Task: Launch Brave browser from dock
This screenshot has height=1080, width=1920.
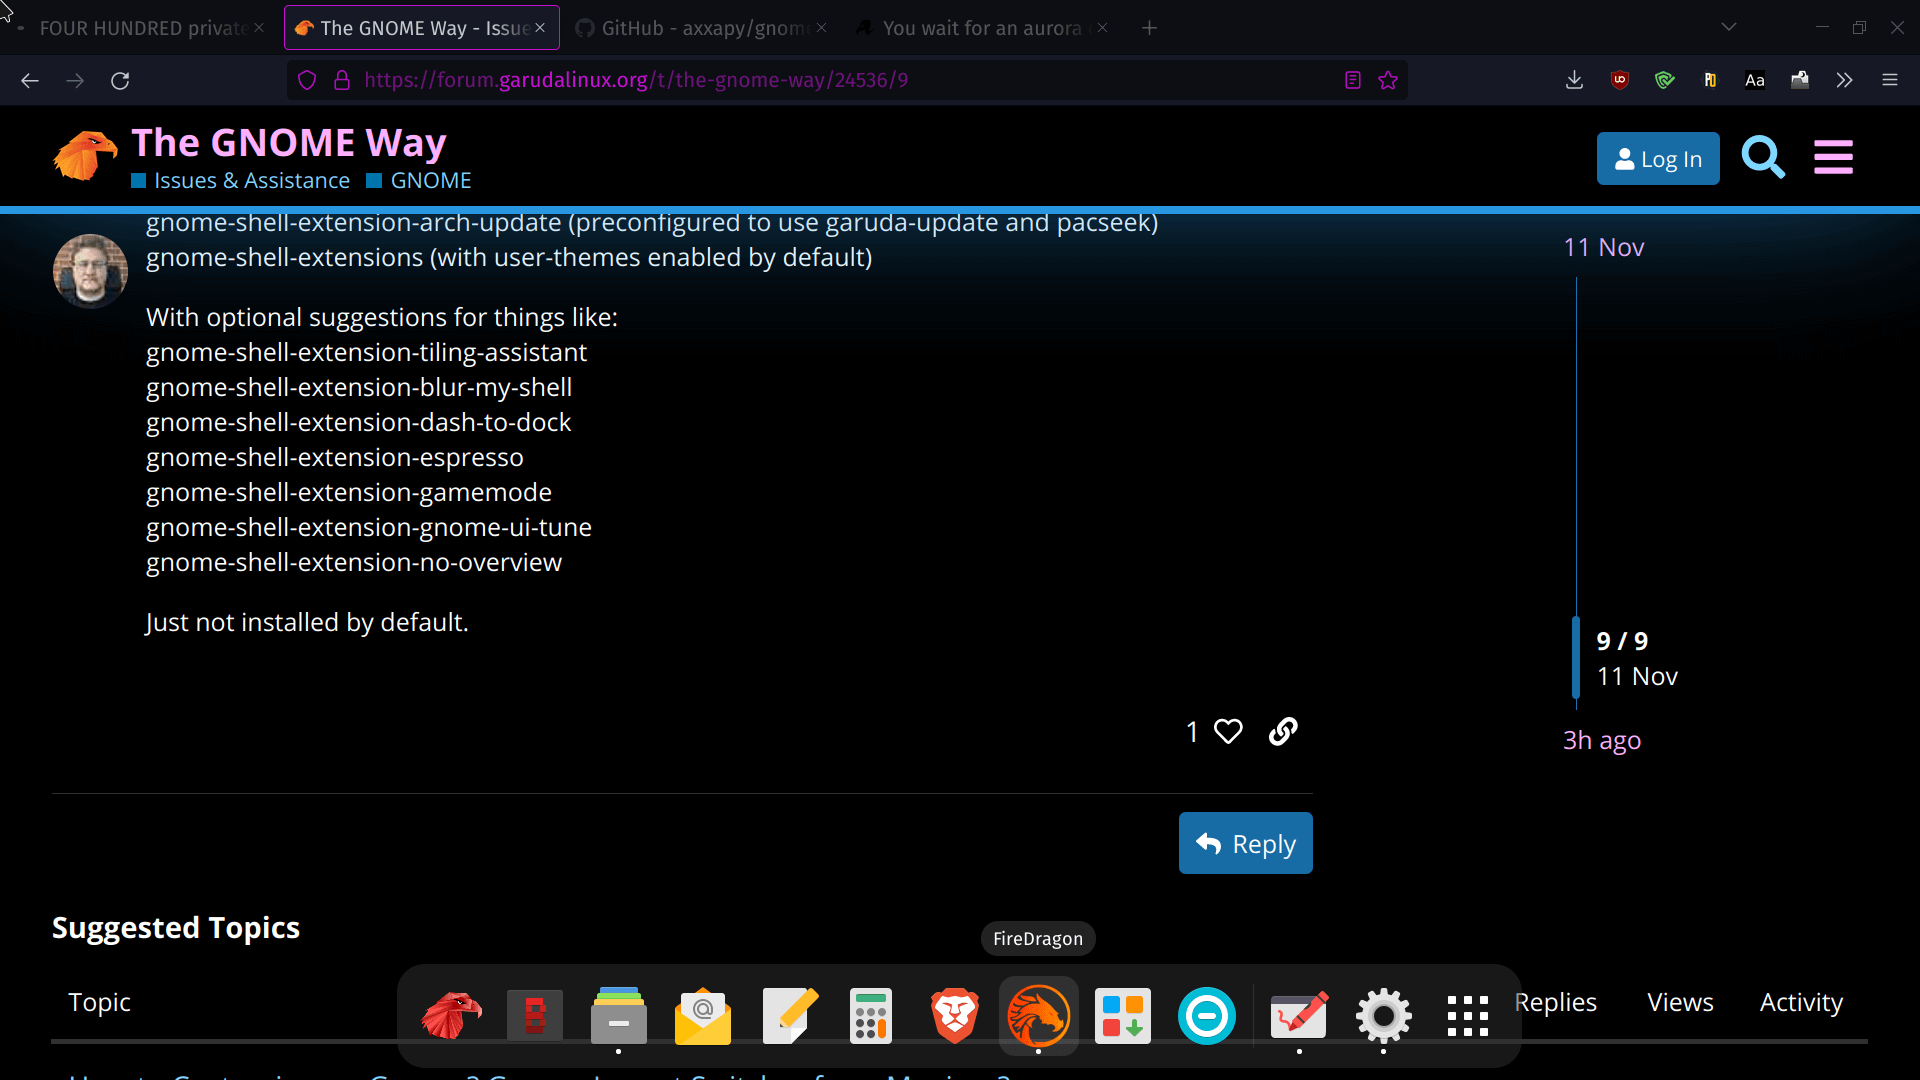Action: [x=955, y=1016]
